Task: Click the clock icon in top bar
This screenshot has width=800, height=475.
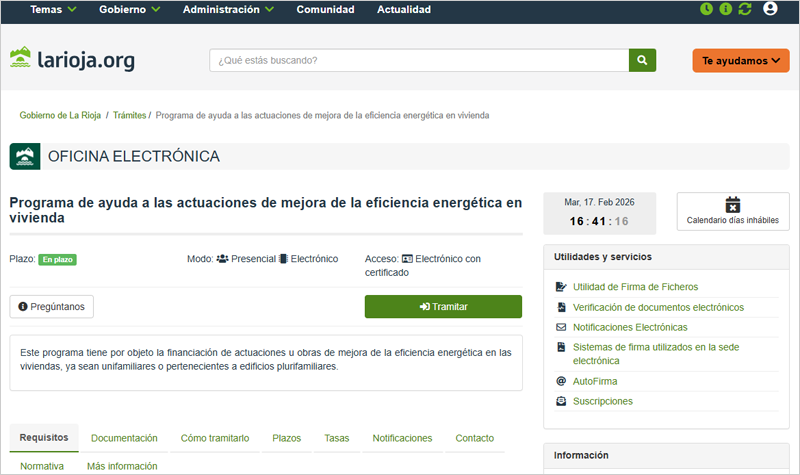Action: tap(706, 9)
